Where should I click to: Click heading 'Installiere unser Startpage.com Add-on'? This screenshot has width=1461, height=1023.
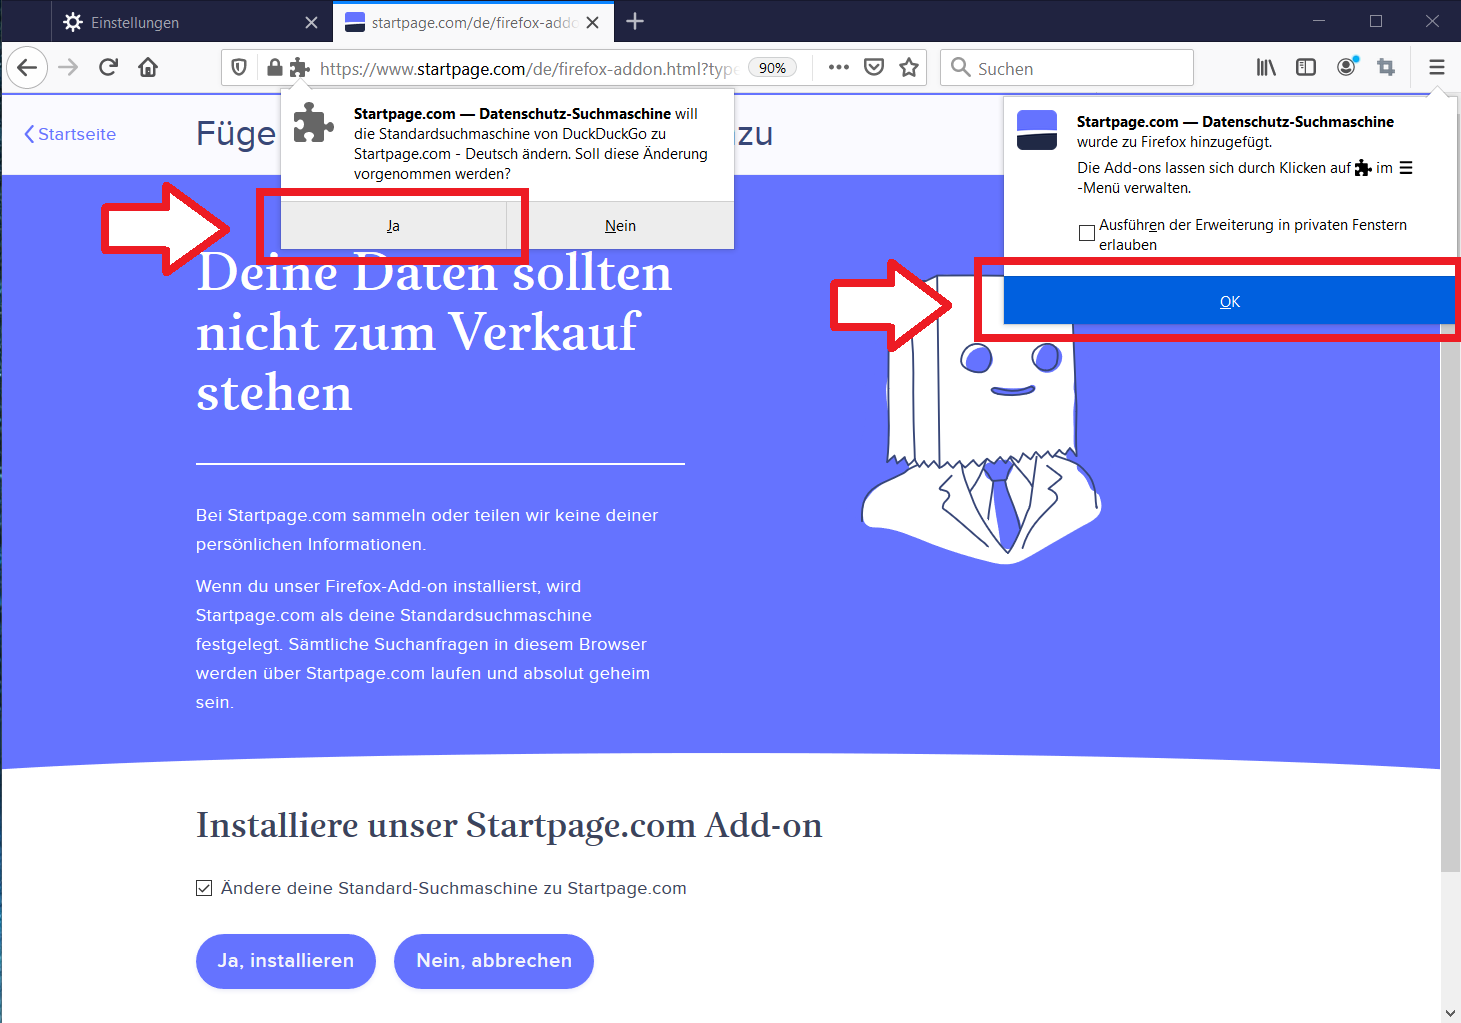pyautogui.click(x=509, y=825)
